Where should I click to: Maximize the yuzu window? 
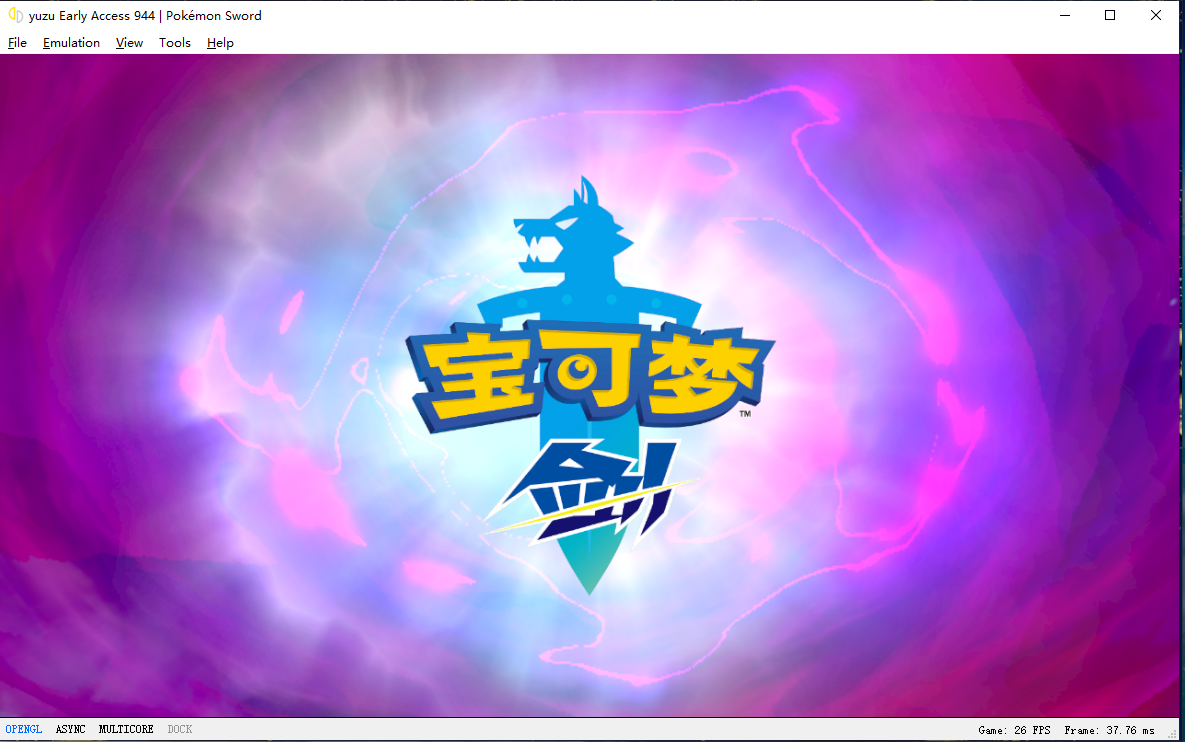pos(1110,15)
